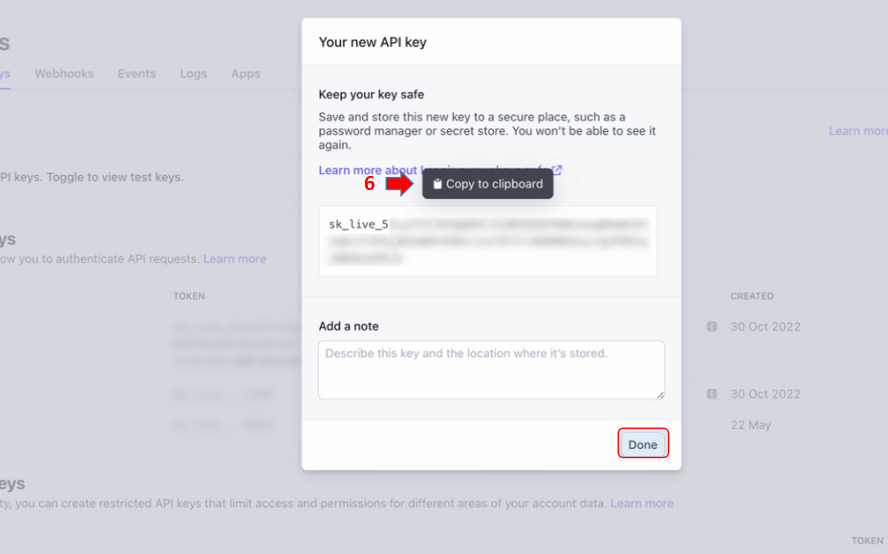Open the Apps tab

(x=245, y=74)
